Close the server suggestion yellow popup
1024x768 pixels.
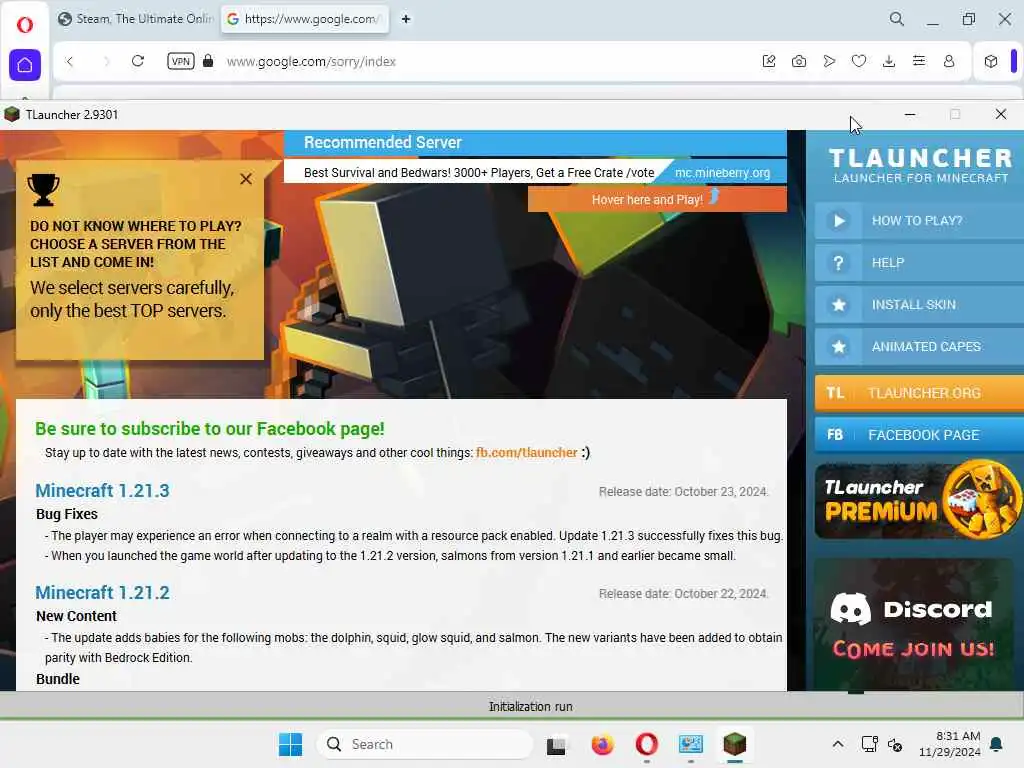click(x=246, y=179)
